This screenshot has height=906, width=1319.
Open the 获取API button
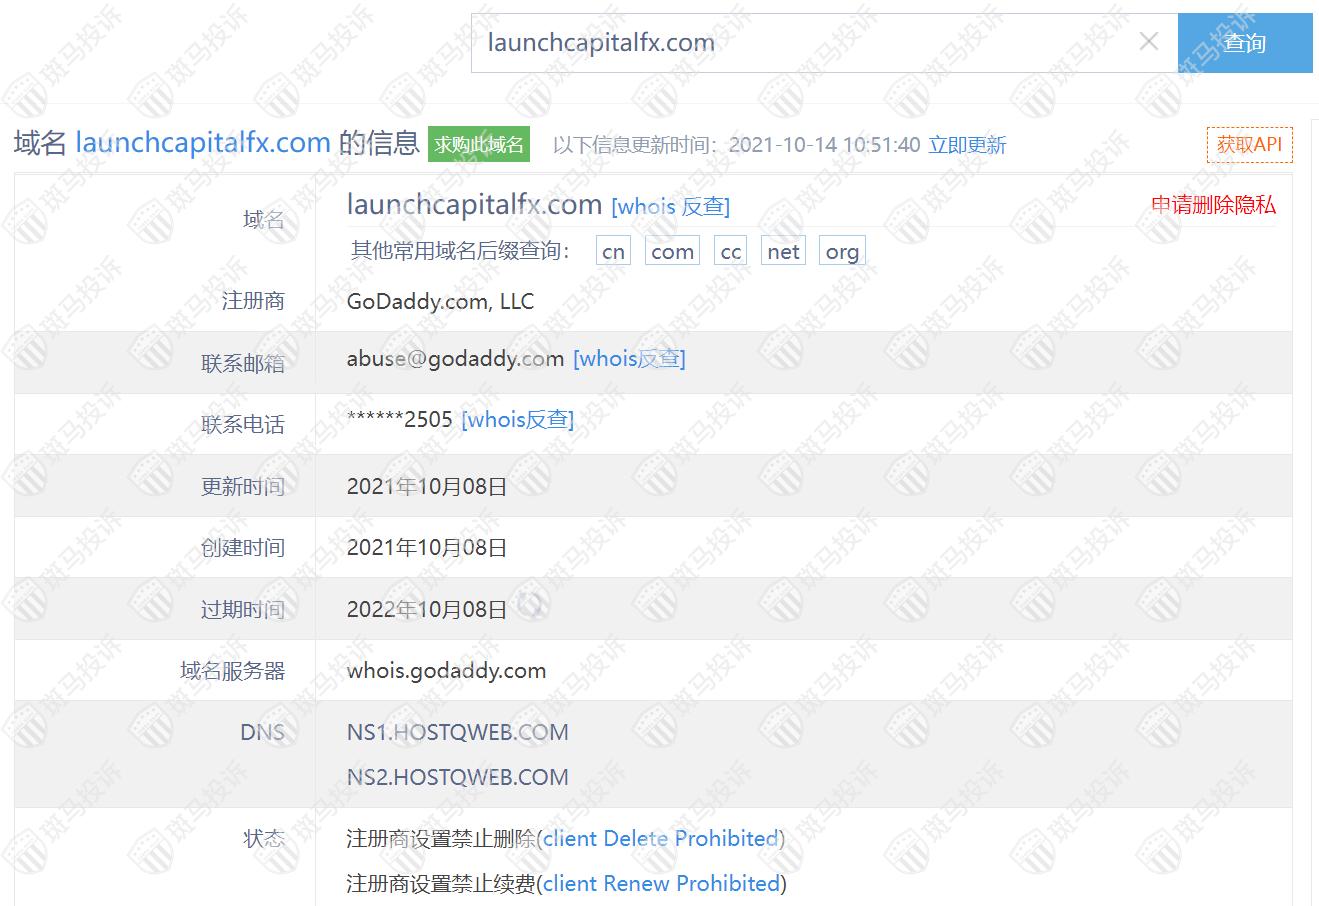click(x=1249, y=145)
